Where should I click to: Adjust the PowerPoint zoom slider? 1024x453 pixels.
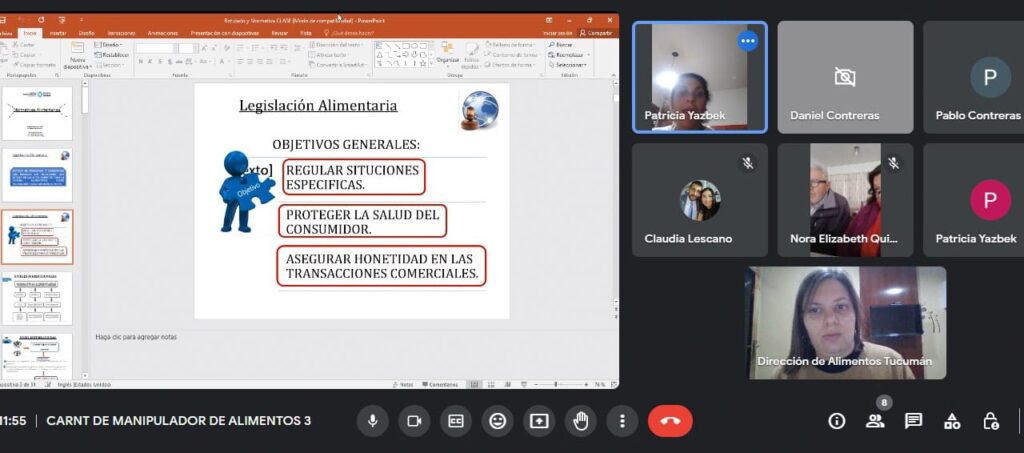click(x=558, y=384)
